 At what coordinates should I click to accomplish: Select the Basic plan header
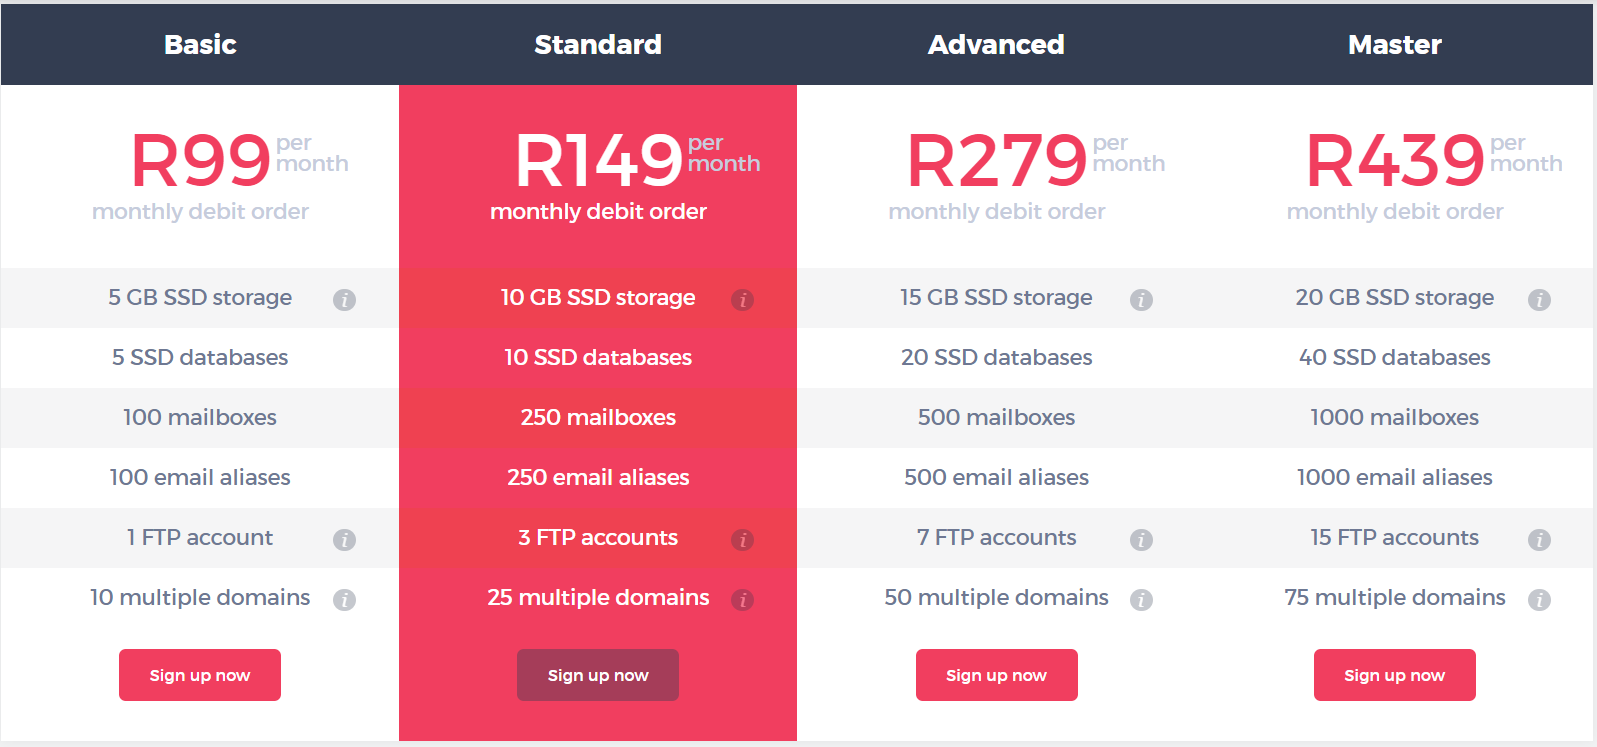[199, 44]
